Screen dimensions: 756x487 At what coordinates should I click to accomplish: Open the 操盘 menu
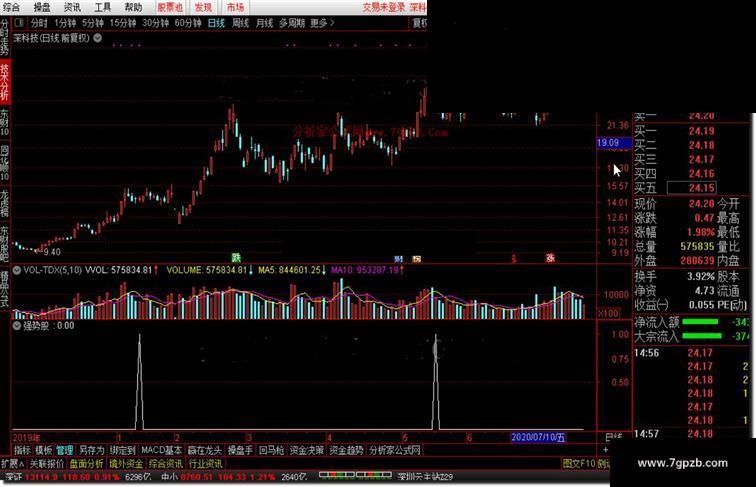pyautogui.click(x=42, y=7)
